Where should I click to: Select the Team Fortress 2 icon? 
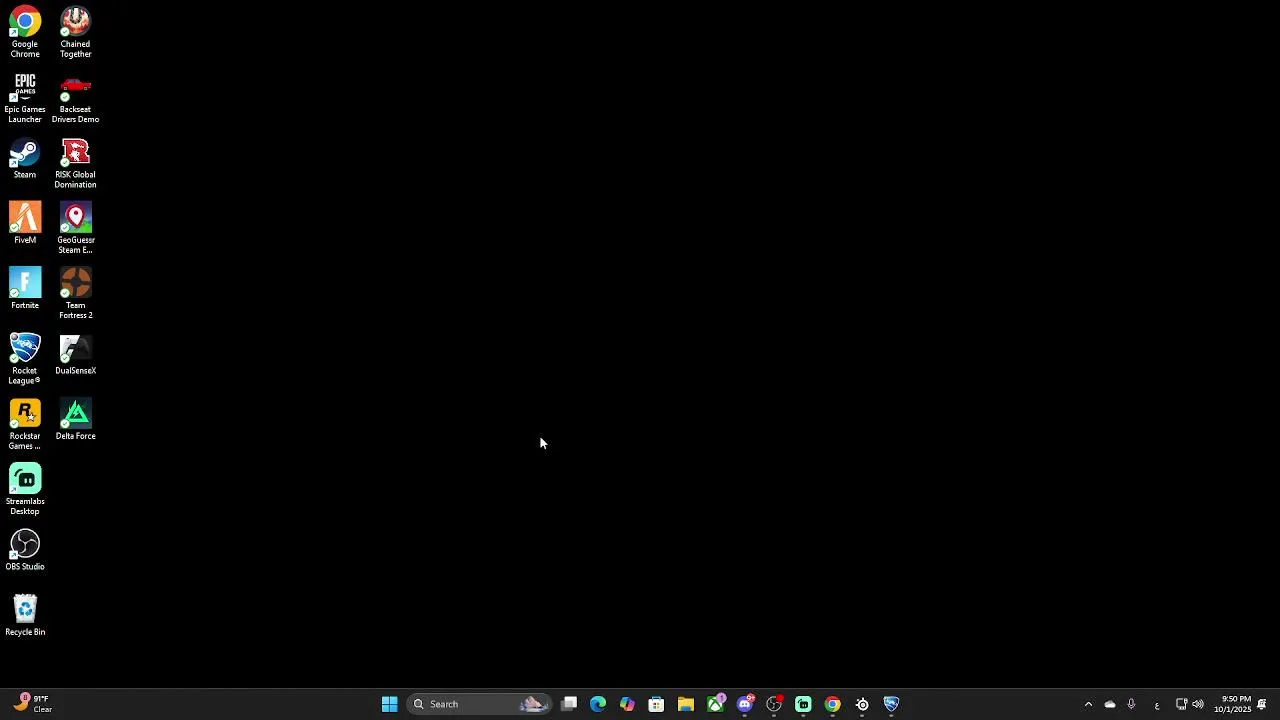click(75, 293)
